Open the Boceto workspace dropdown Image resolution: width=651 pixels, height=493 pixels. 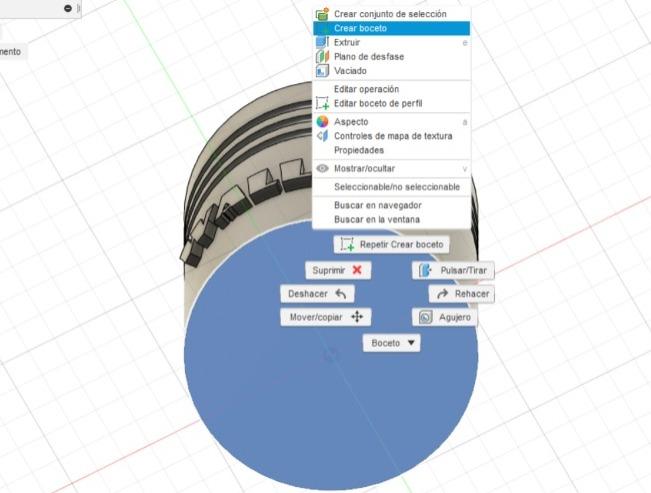[392, 343]
